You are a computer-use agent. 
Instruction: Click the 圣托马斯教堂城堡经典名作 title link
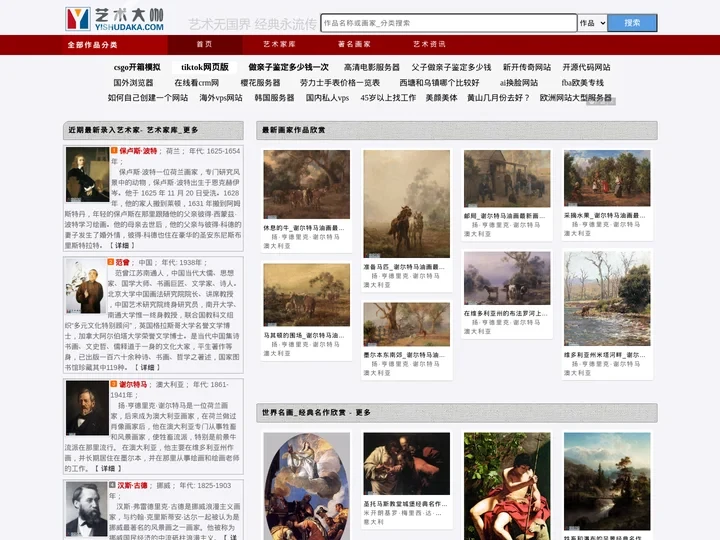405,504
